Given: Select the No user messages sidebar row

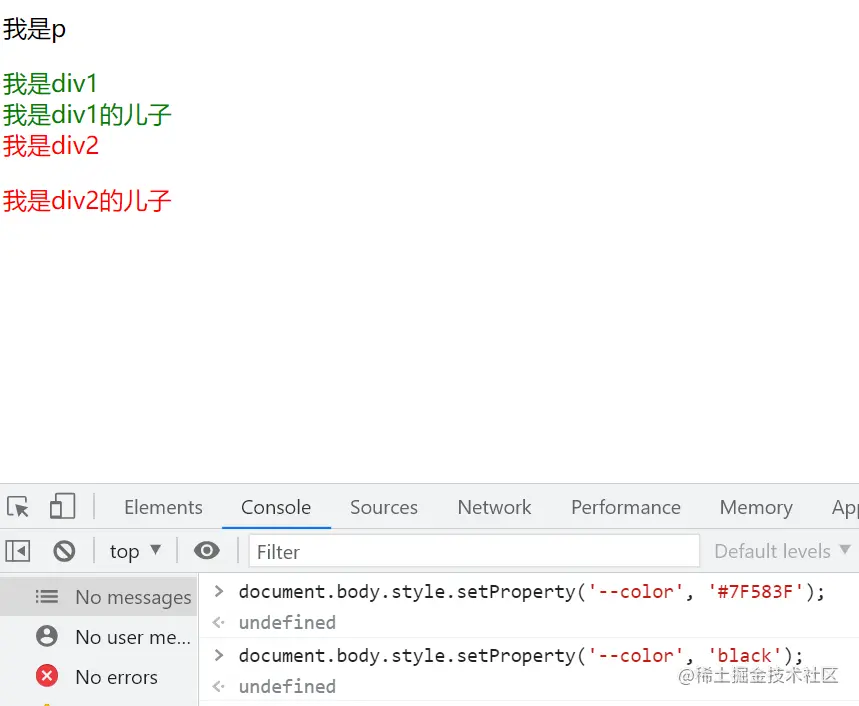Looking at the screenshot, I should coord(99,636).
